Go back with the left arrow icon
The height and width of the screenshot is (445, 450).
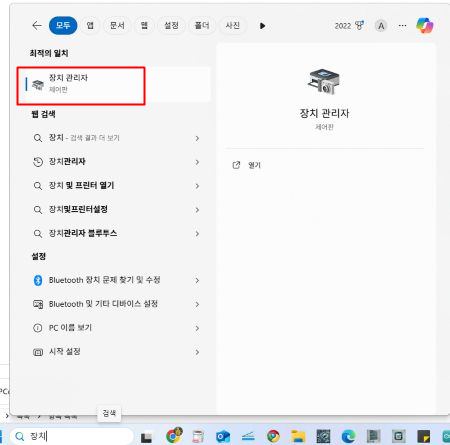[37, 25]
